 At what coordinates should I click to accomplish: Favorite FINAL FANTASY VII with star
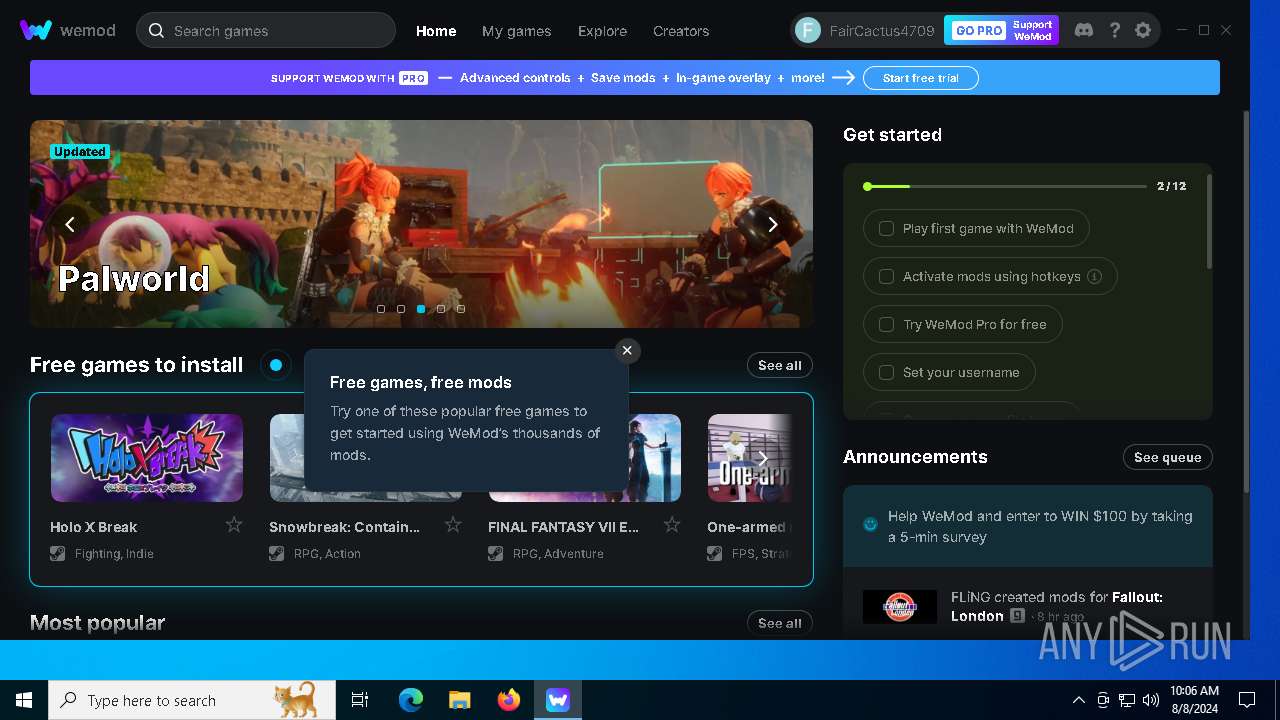(672, 525)
